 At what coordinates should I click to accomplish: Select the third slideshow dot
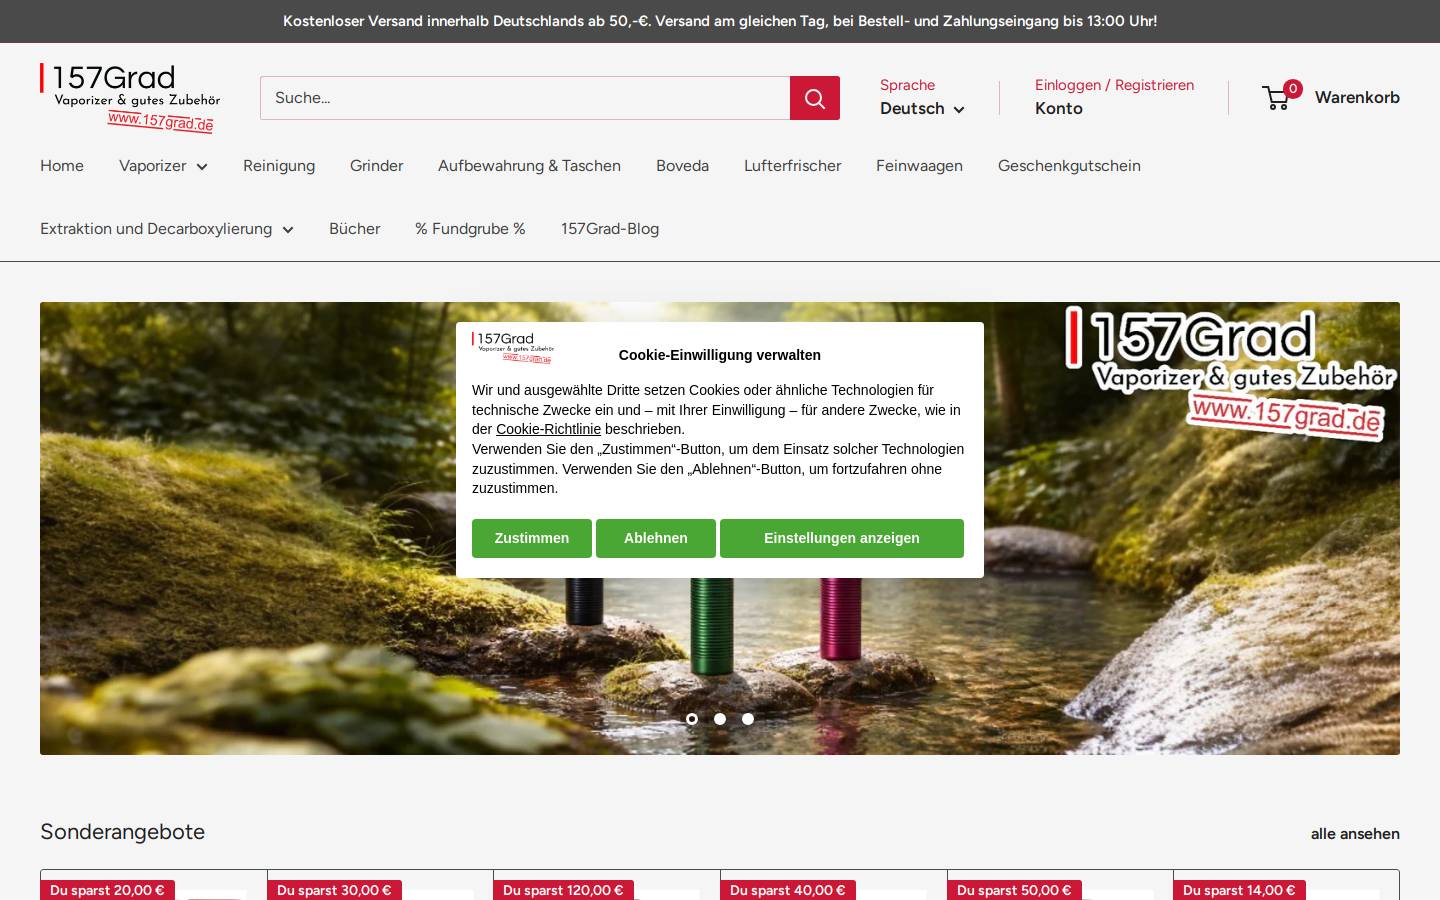tap(748, 719)
